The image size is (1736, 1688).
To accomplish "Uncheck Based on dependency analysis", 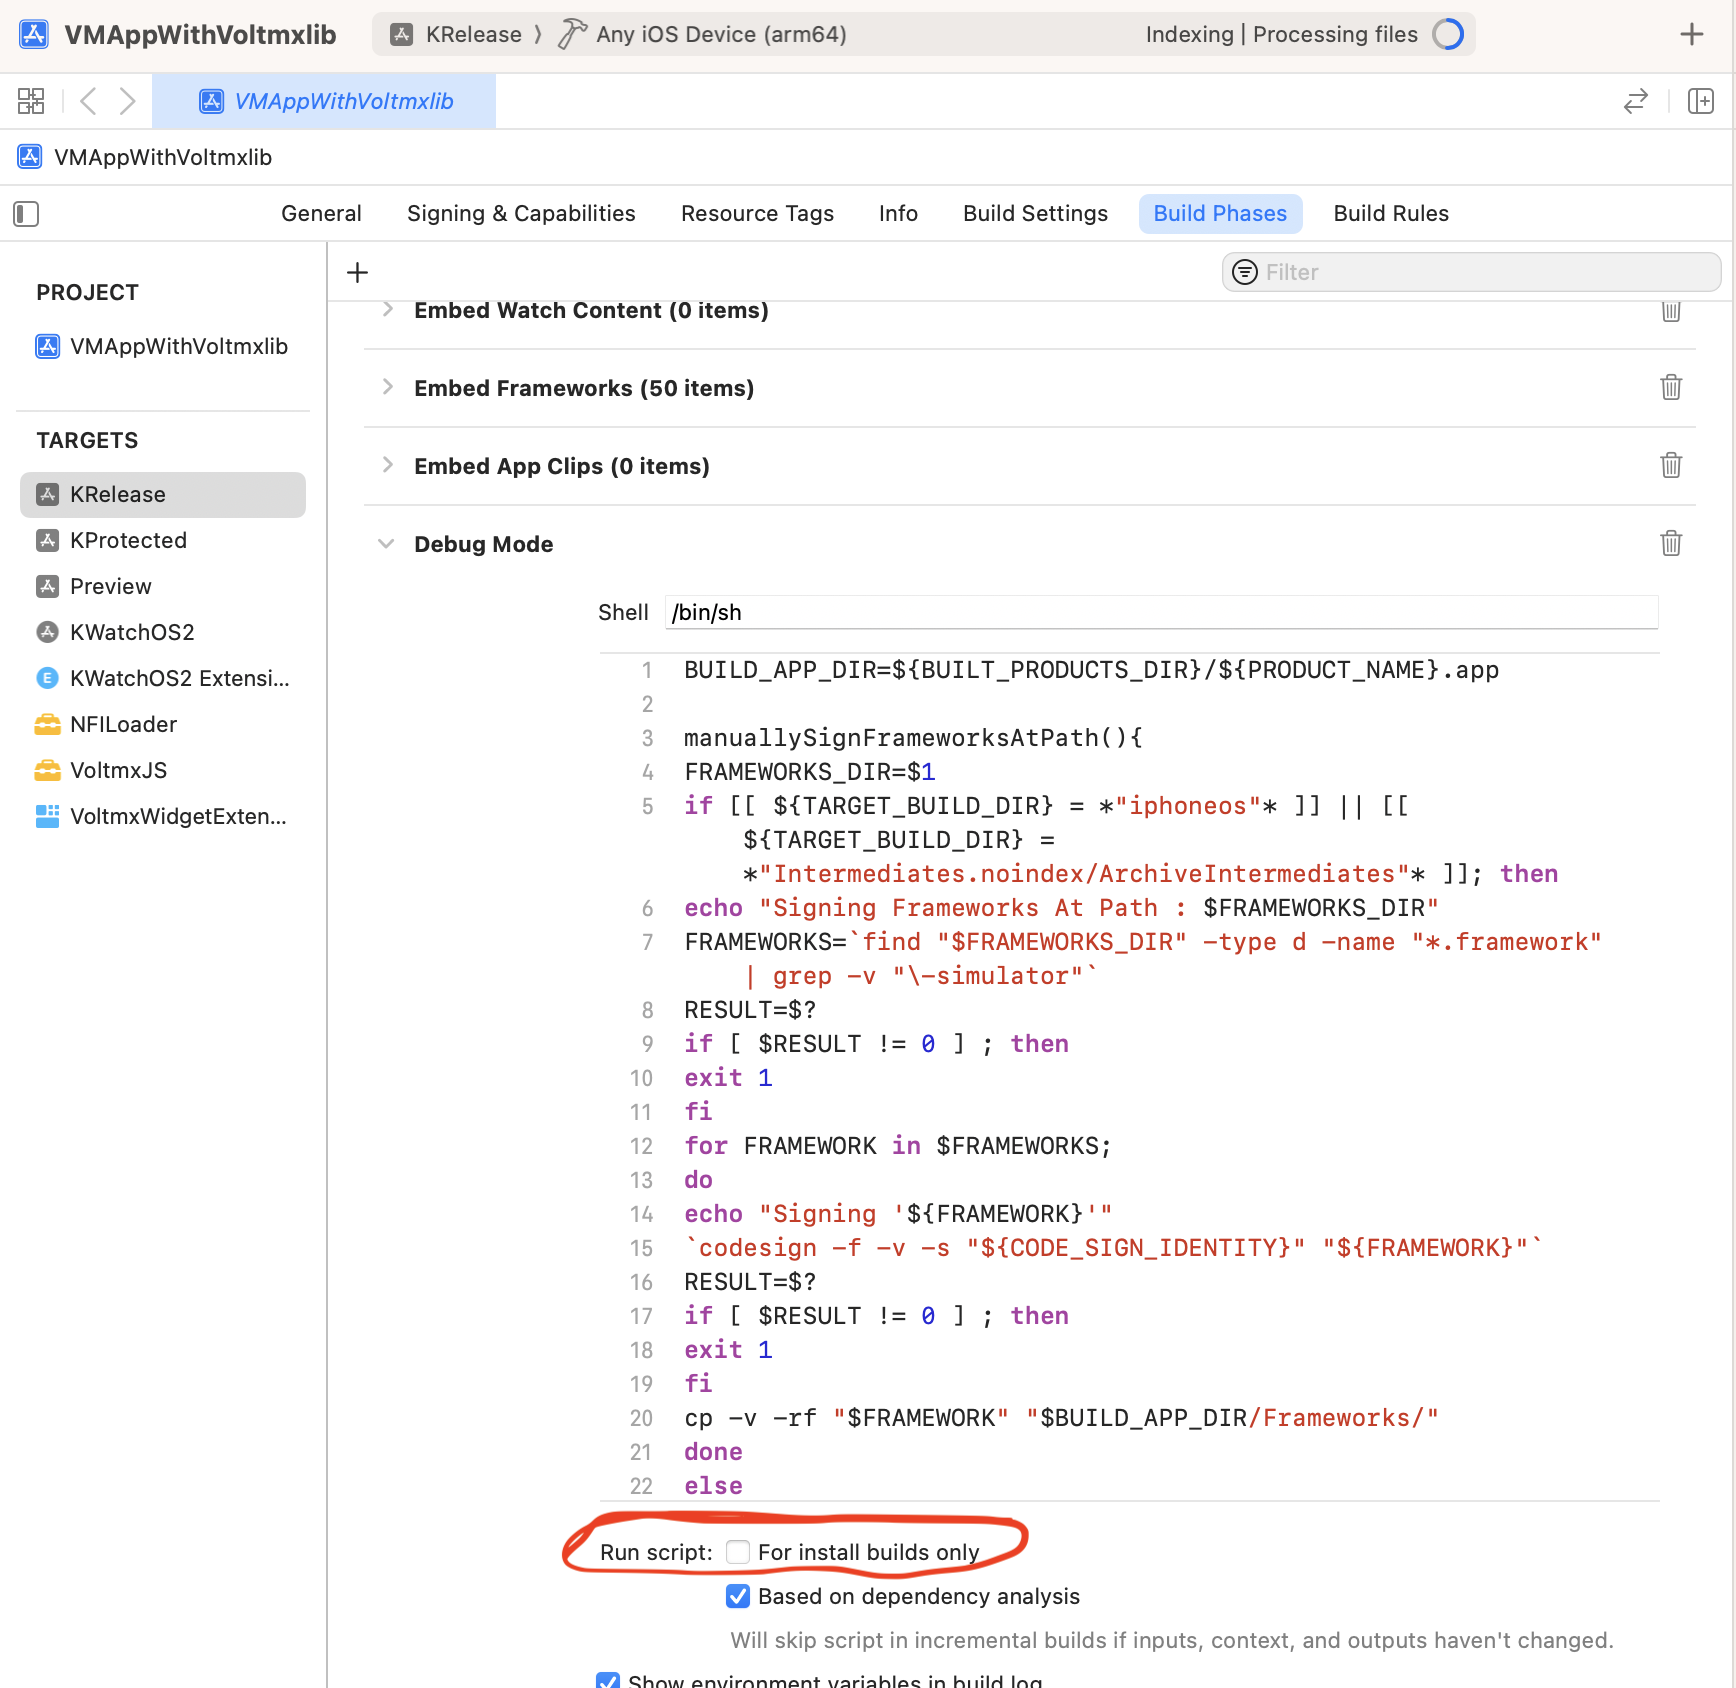I will [738, 1596].
